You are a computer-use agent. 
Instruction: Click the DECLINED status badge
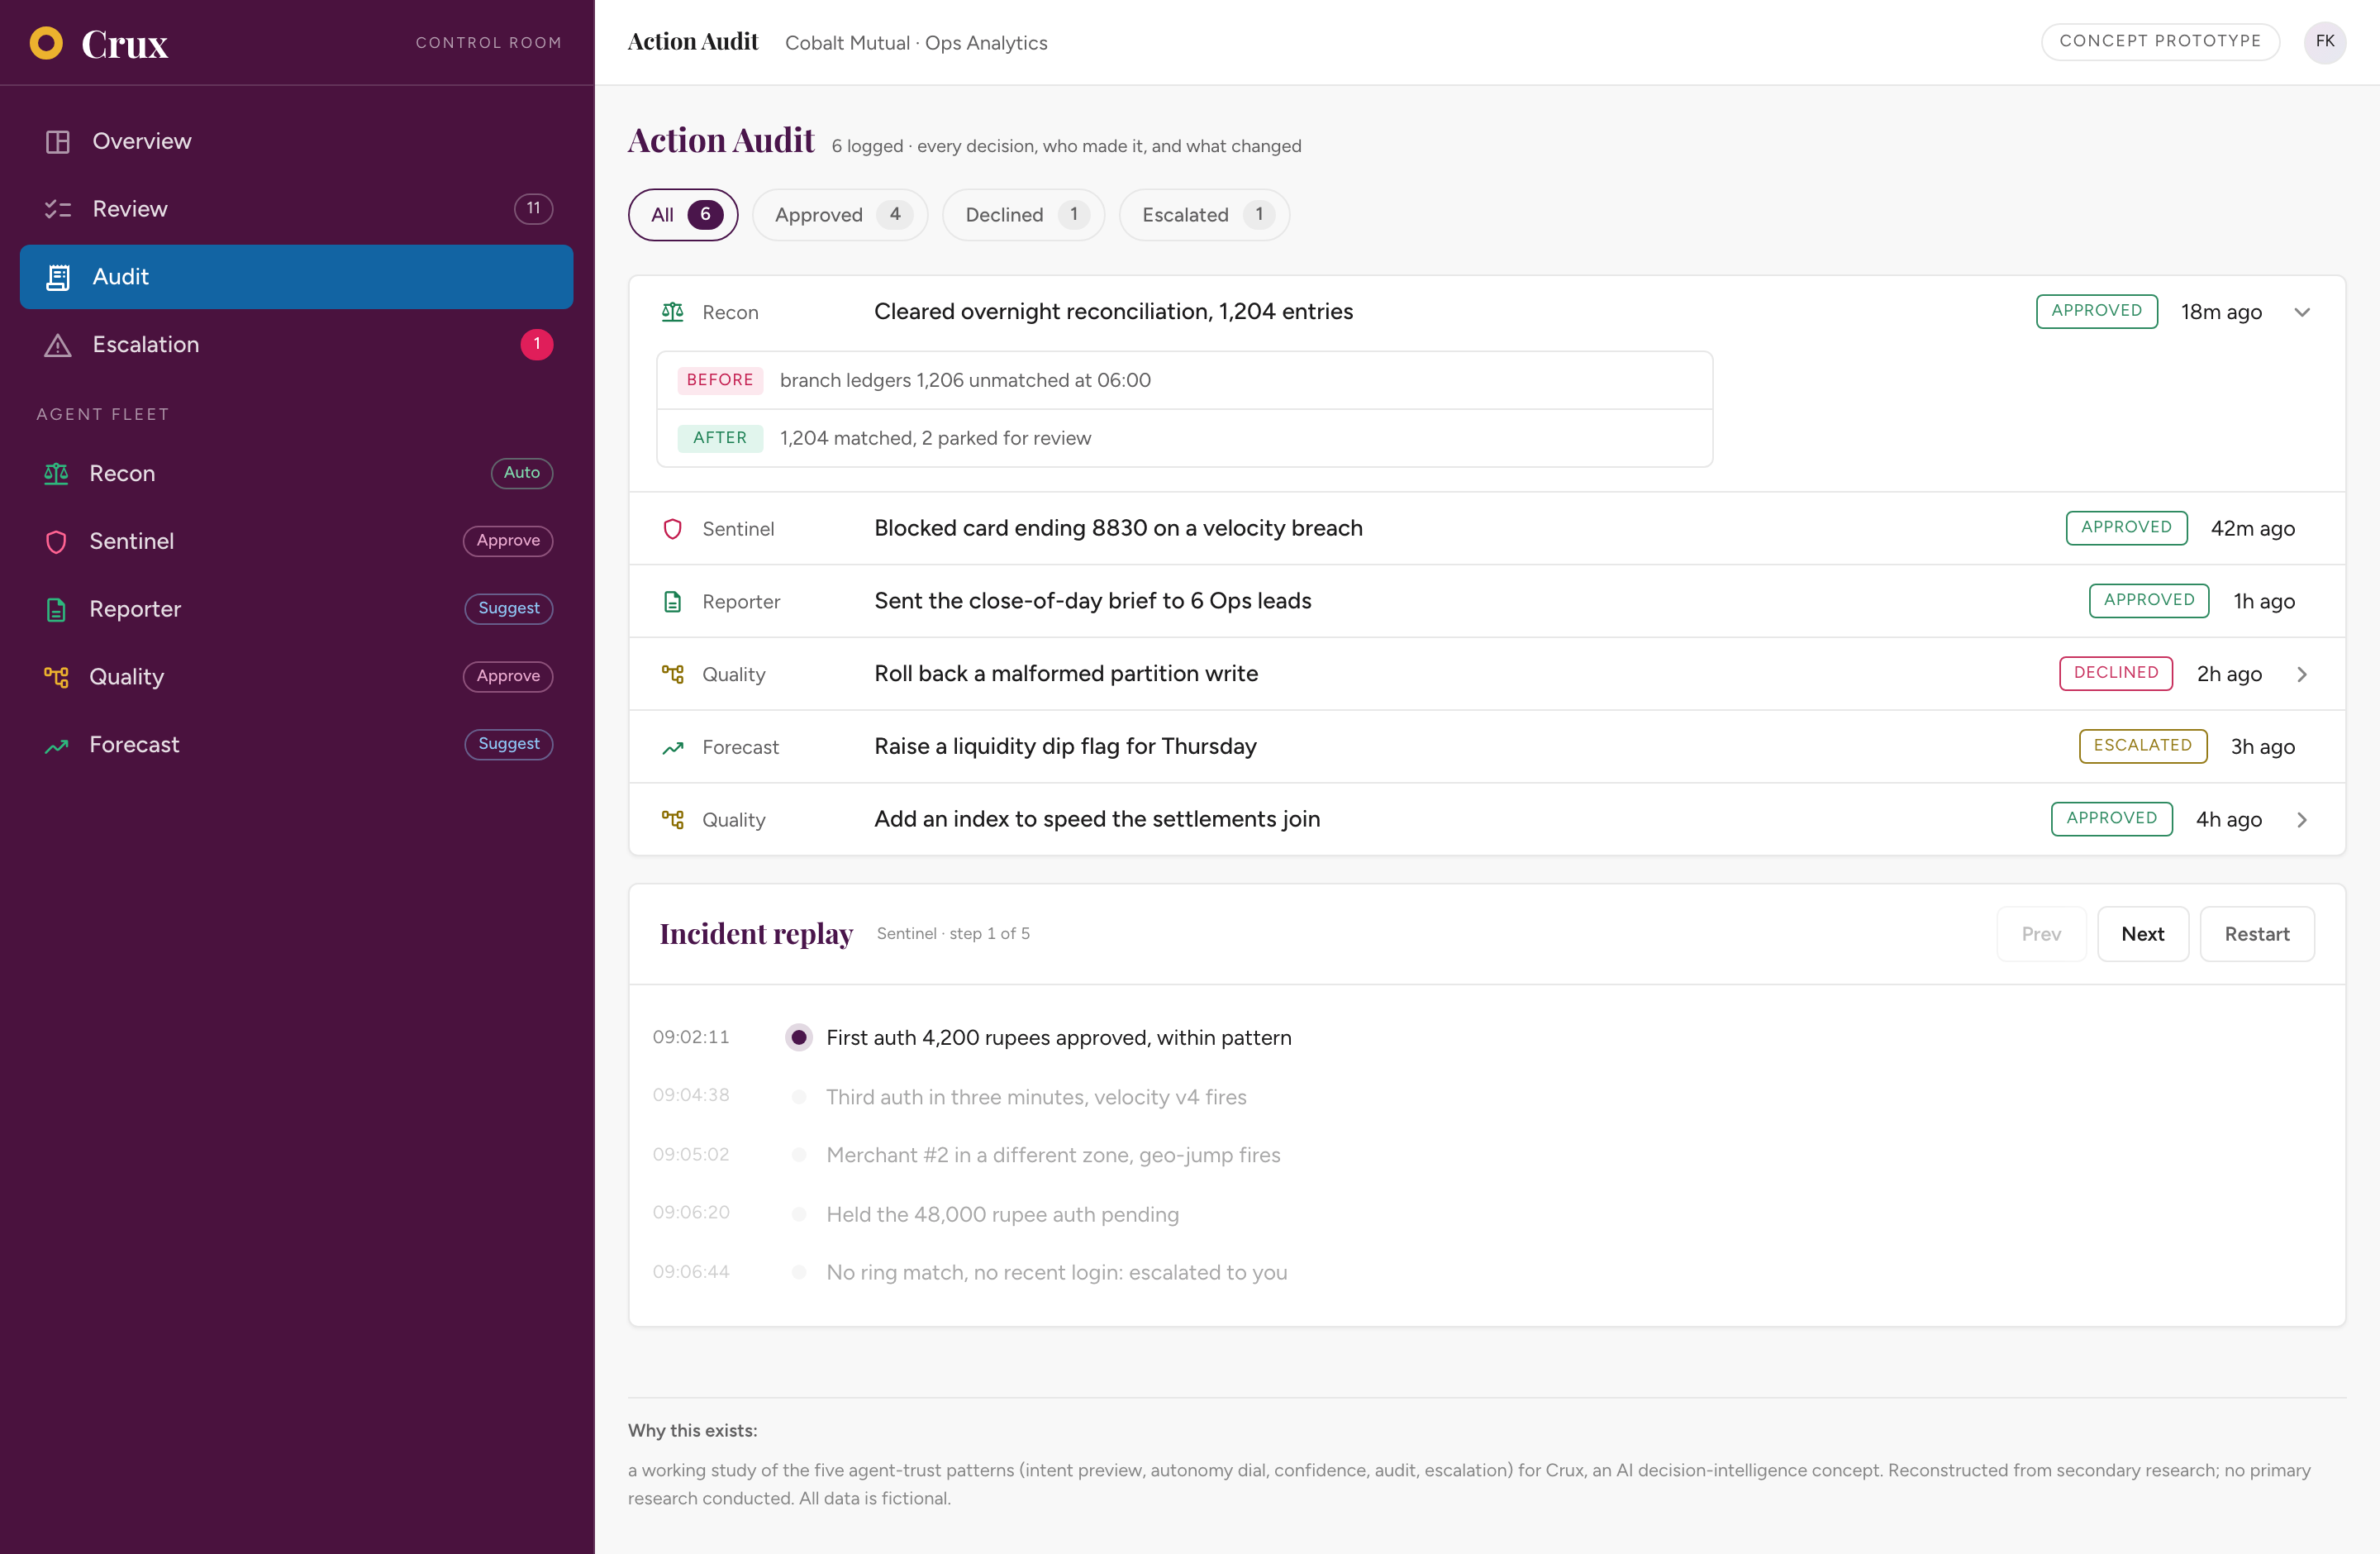[2115, 673]
